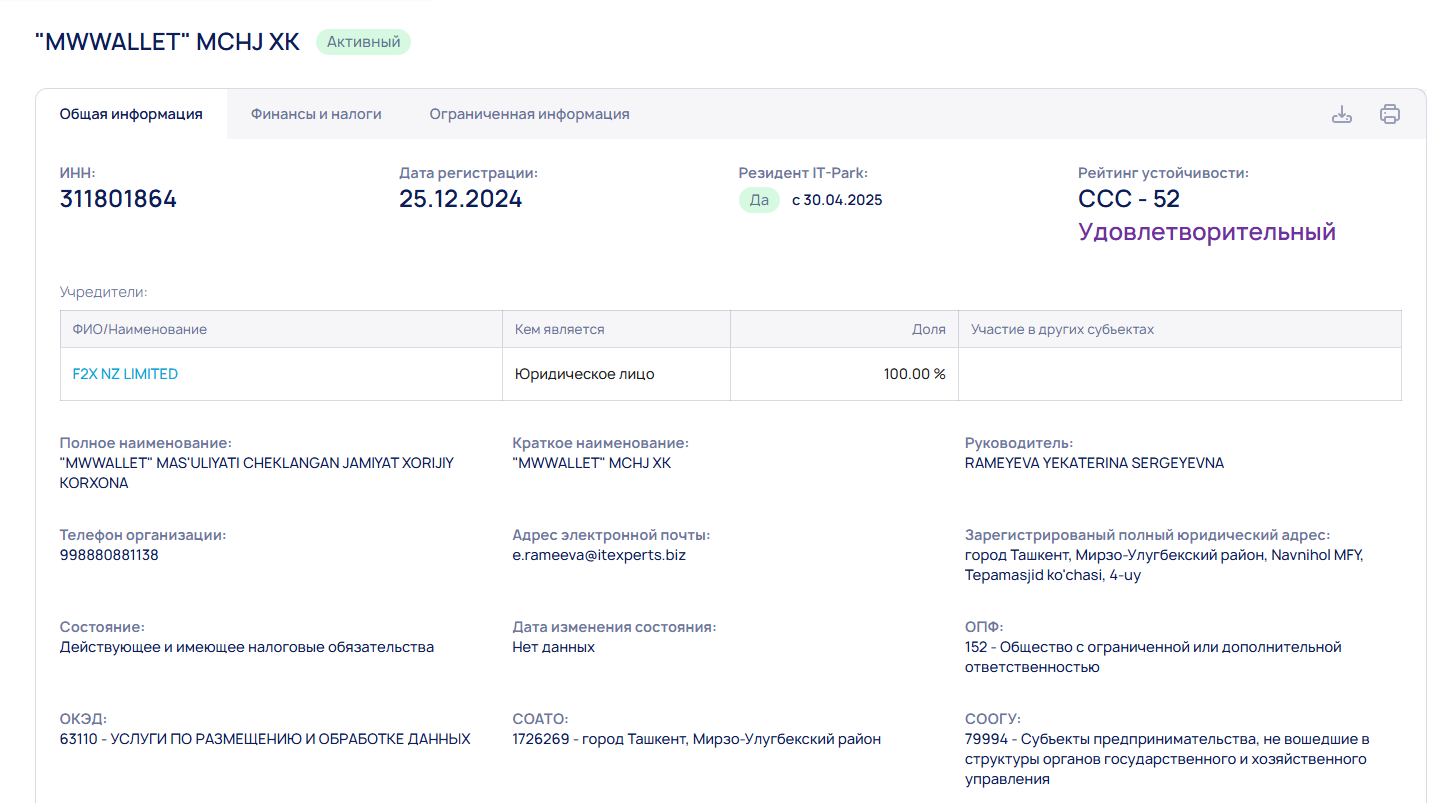Click Участие в других субъектах header

pyautogui.click(x=1180, y=329)
